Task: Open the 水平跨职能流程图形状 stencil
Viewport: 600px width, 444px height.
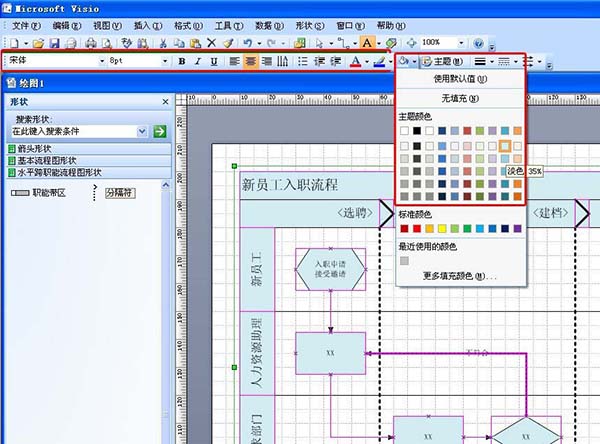Action: 89,172
